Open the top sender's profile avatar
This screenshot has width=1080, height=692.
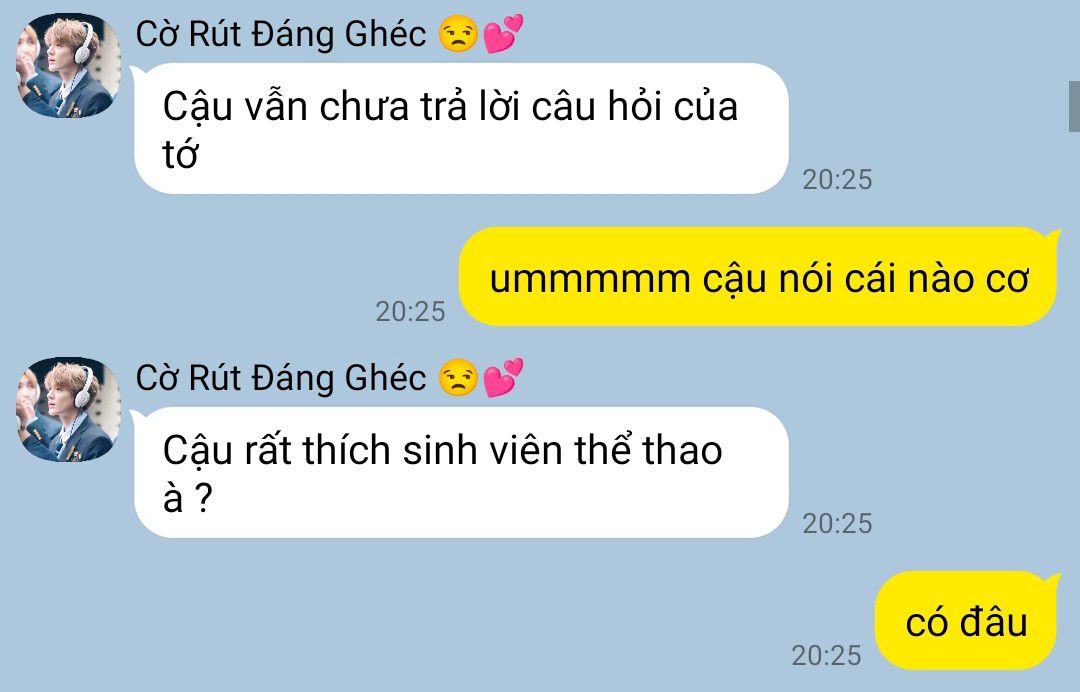pos(68,65)
